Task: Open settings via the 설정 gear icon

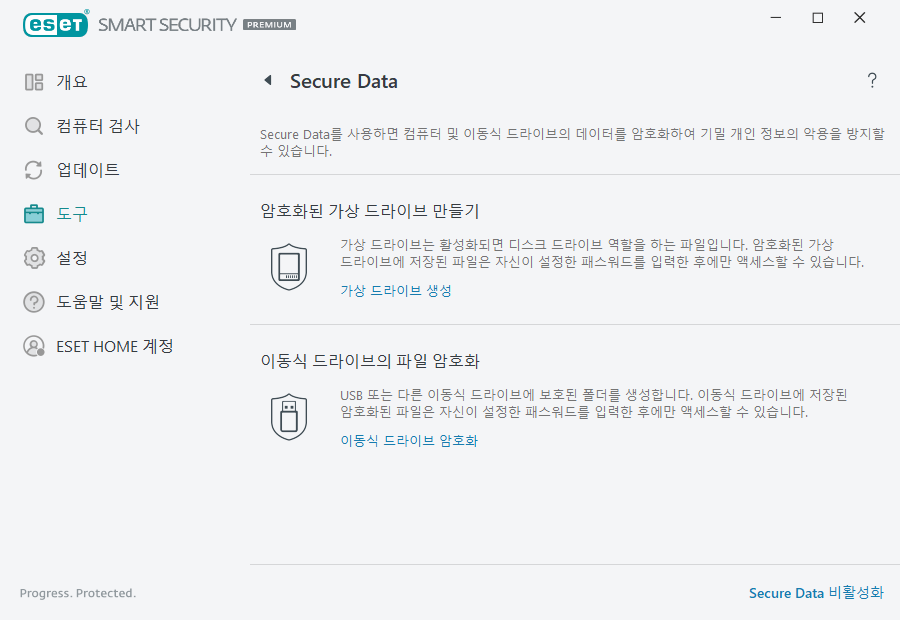Action: (x=33, y=258)
